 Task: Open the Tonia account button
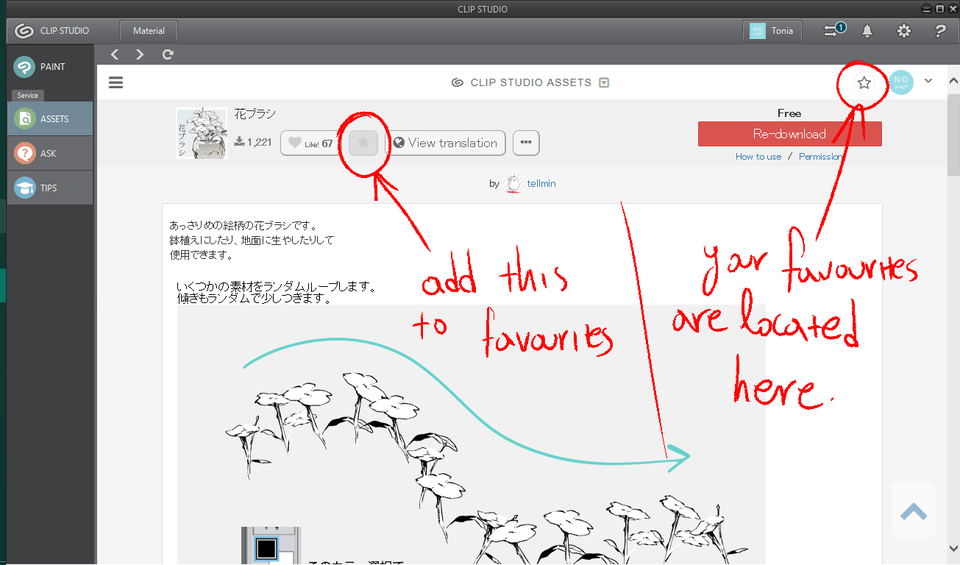click(772, 31)
